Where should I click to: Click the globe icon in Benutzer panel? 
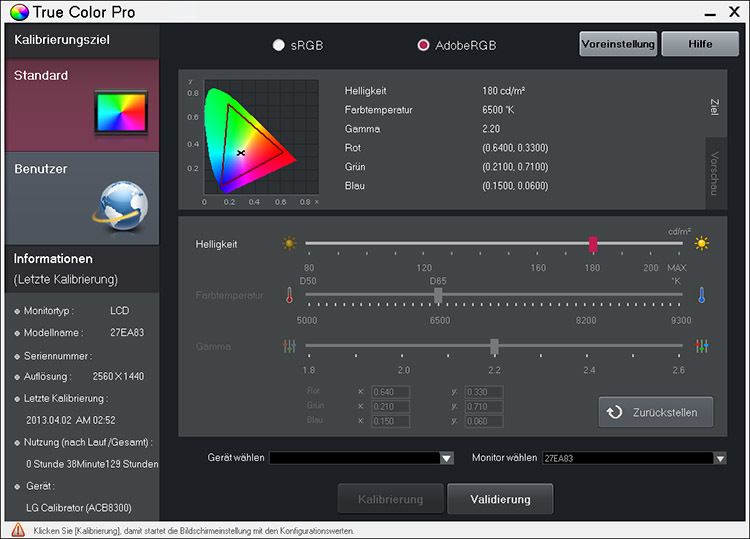coord(121,207)
